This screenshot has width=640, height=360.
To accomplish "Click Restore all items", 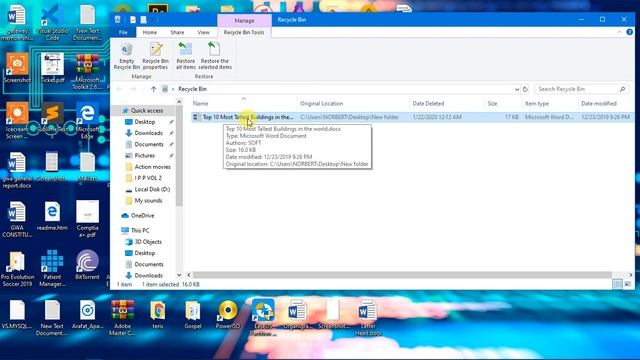I will 185,56.
